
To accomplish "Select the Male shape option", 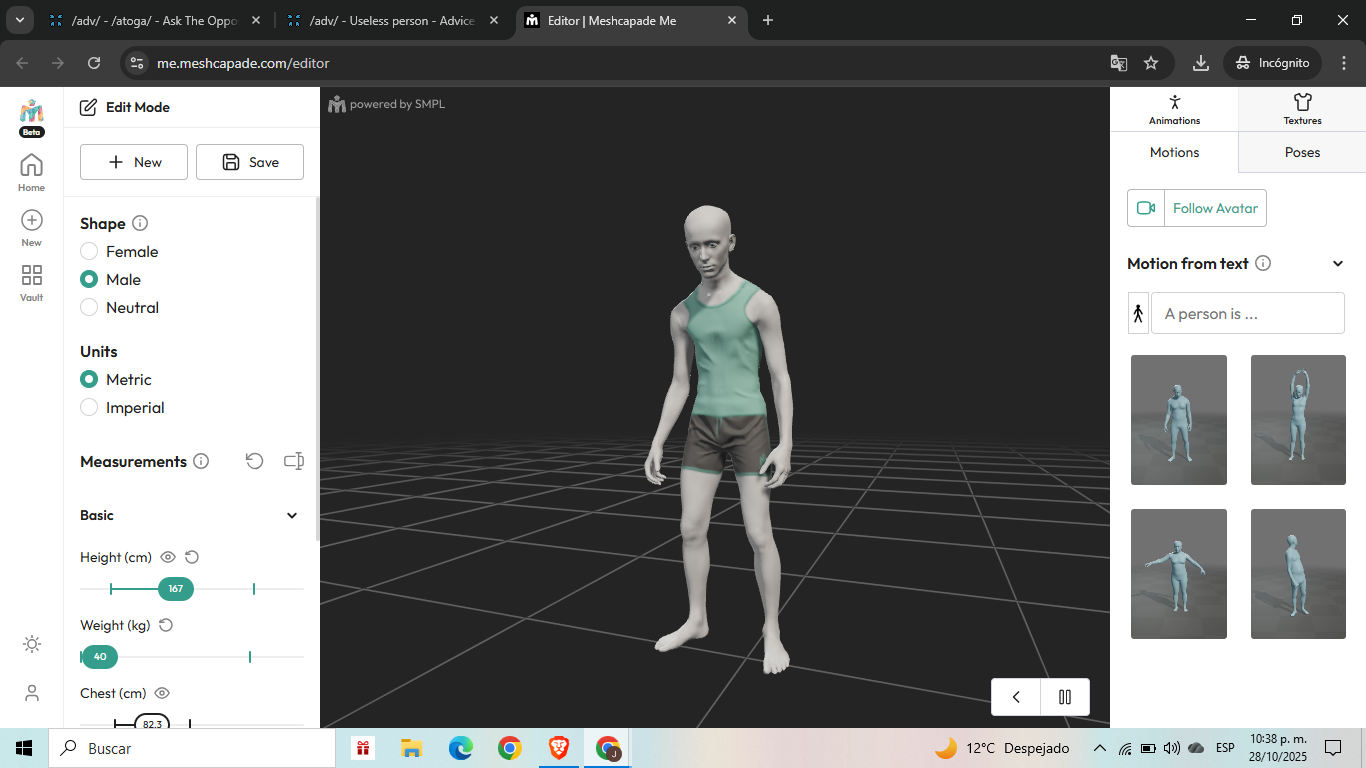I will tap(89, 280).
